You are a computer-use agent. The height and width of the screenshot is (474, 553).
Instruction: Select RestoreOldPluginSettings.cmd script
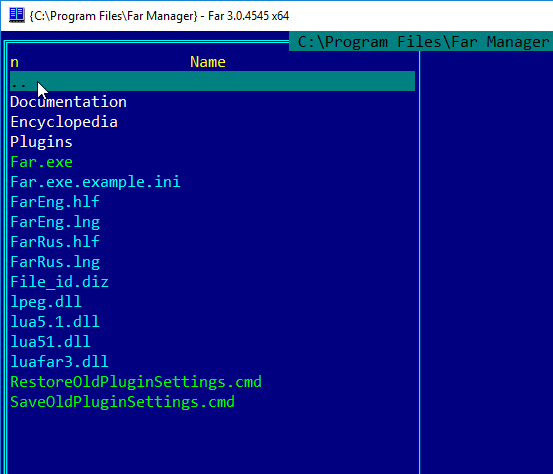136,382
